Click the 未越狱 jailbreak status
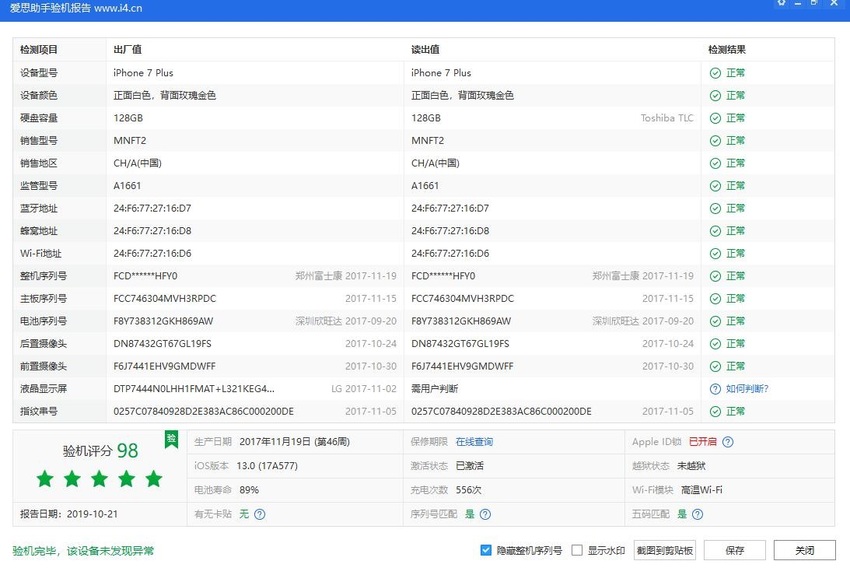The width and height of the screenshot is (850, 575). click(691, 466)
